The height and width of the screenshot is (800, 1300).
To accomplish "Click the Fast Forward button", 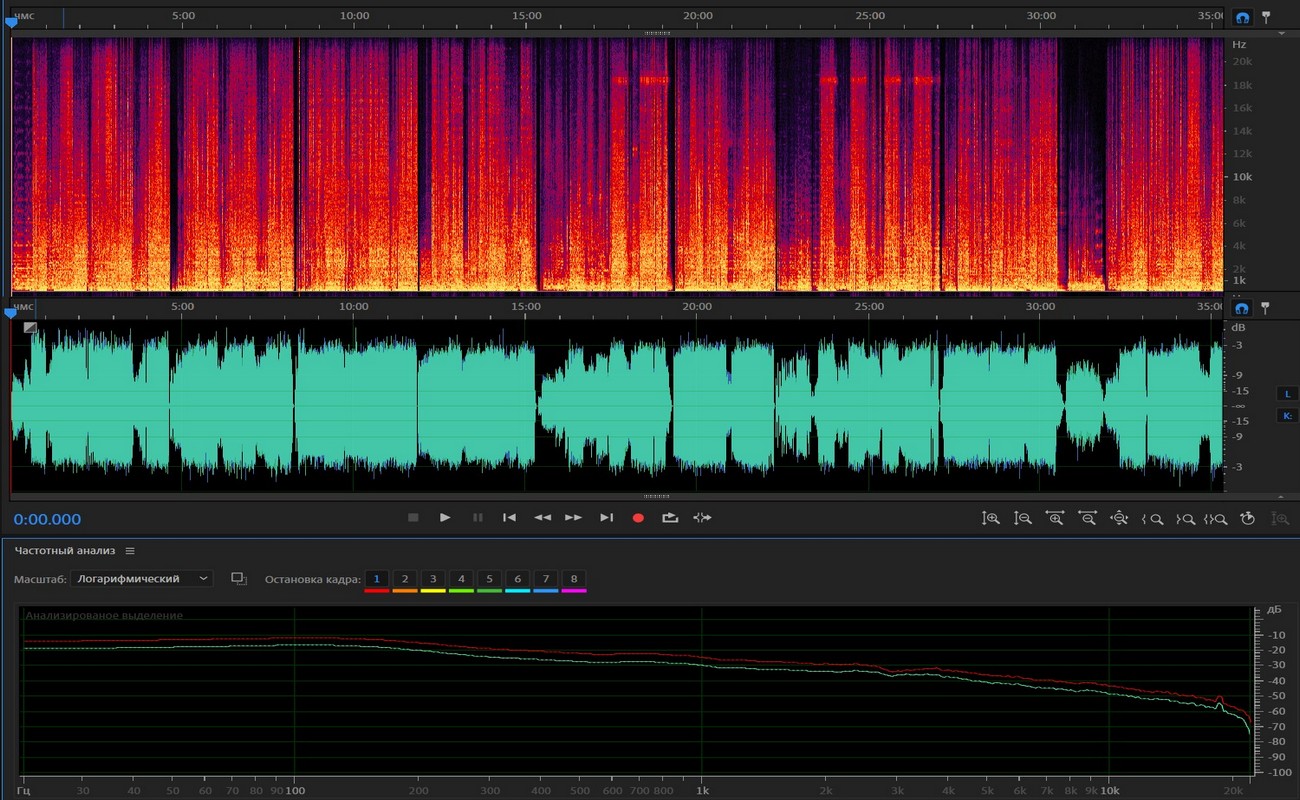I will [573, 518].
